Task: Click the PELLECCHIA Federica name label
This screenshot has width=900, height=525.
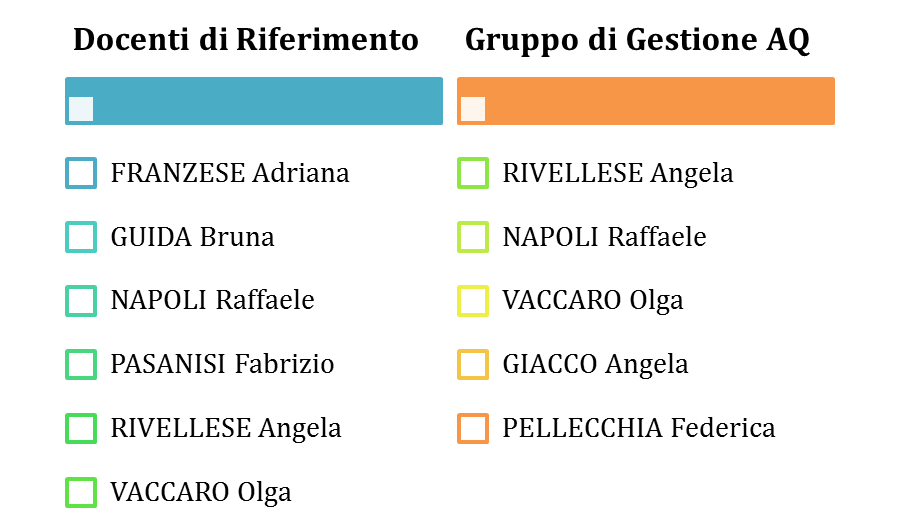Action: (x=639, y=428)
